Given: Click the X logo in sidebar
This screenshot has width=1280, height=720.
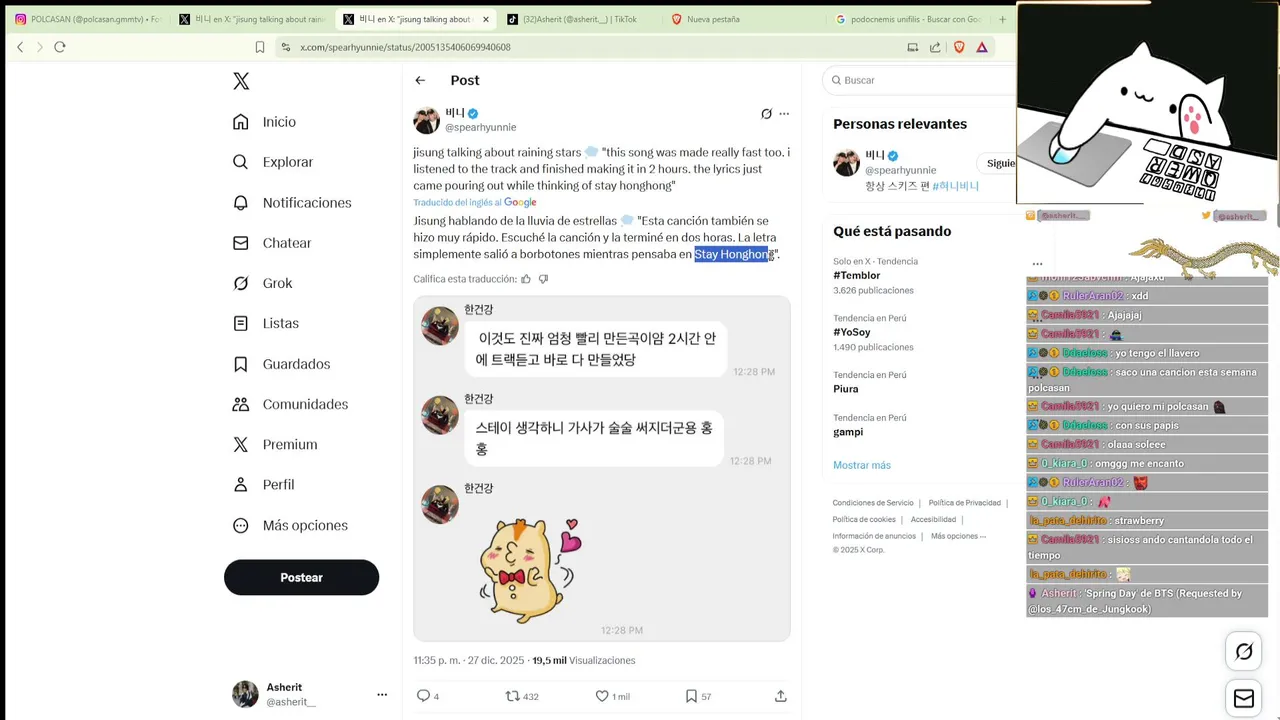Looking at the screenshot, I should 241,81.
